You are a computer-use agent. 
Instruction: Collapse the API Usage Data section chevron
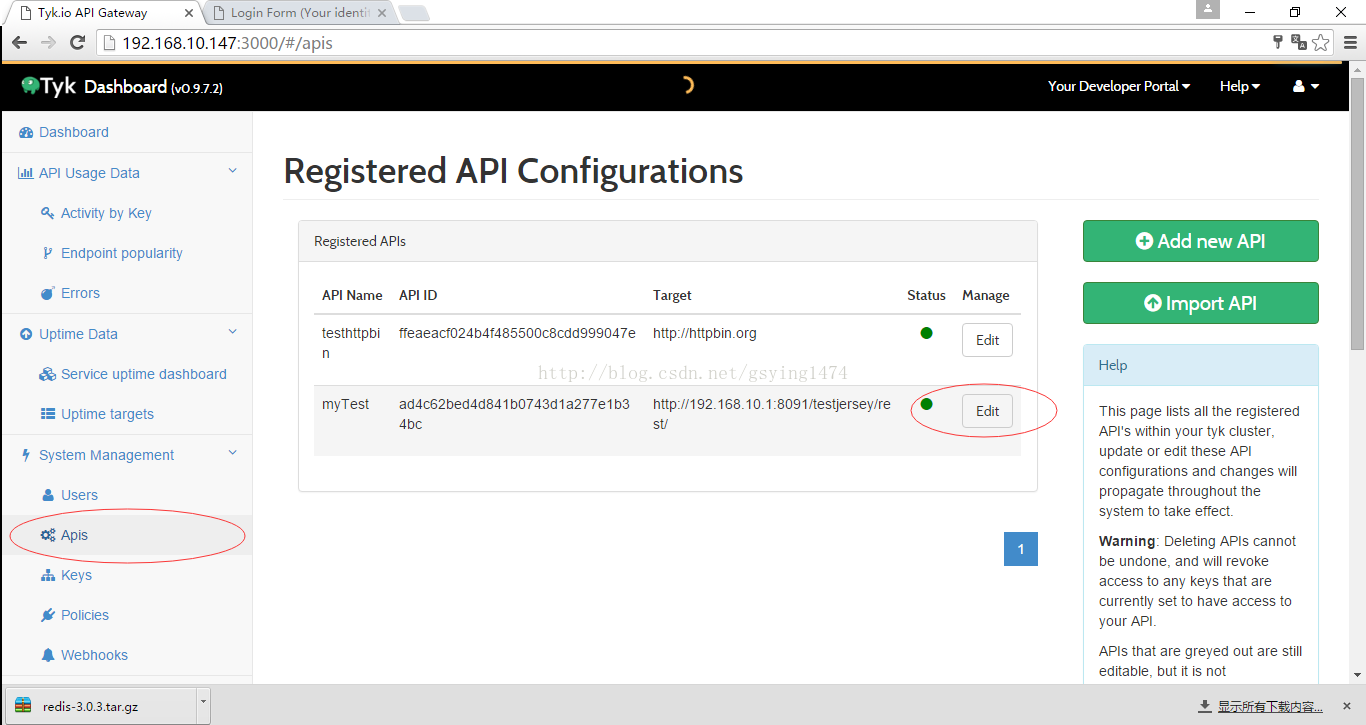tap(233, 172)
